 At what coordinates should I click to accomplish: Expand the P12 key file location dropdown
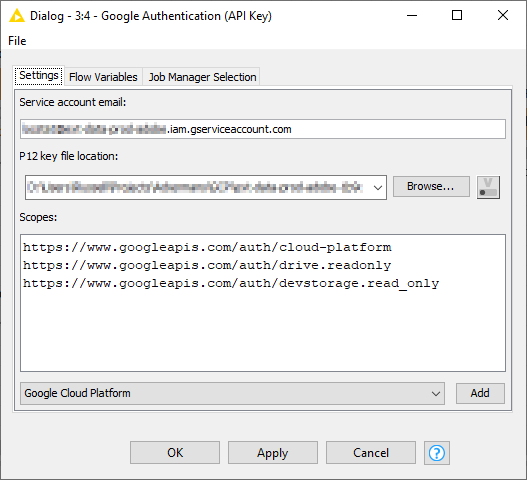pyautogui.click(x=378, y=188)
